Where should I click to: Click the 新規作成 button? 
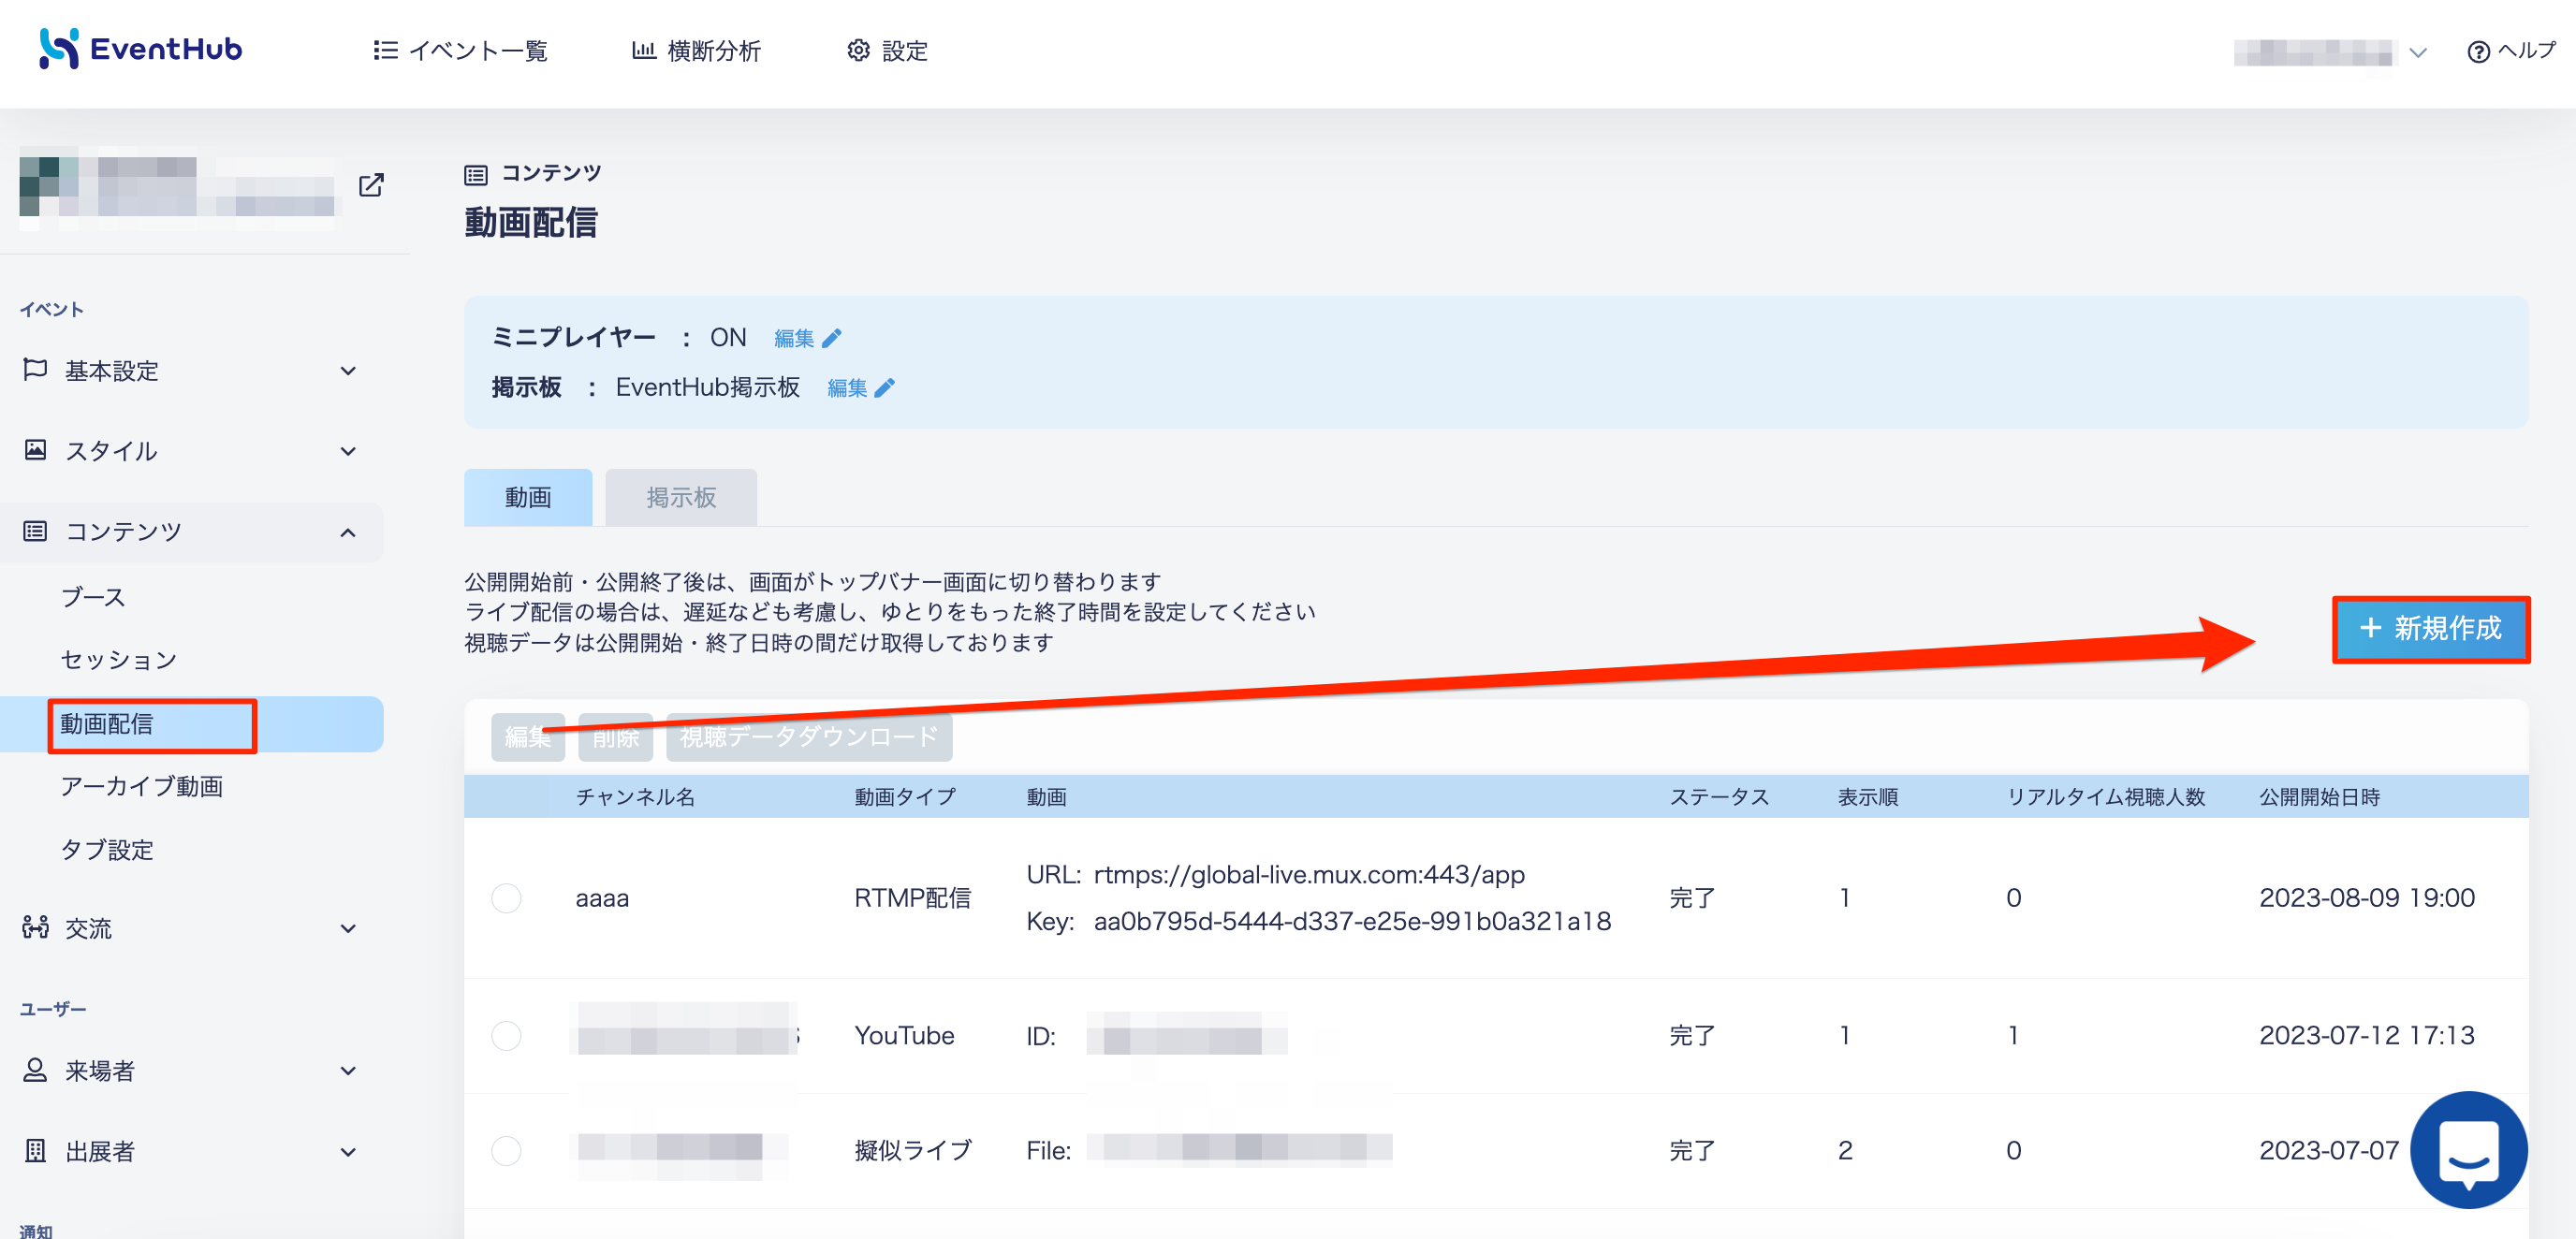[2431, 629]
